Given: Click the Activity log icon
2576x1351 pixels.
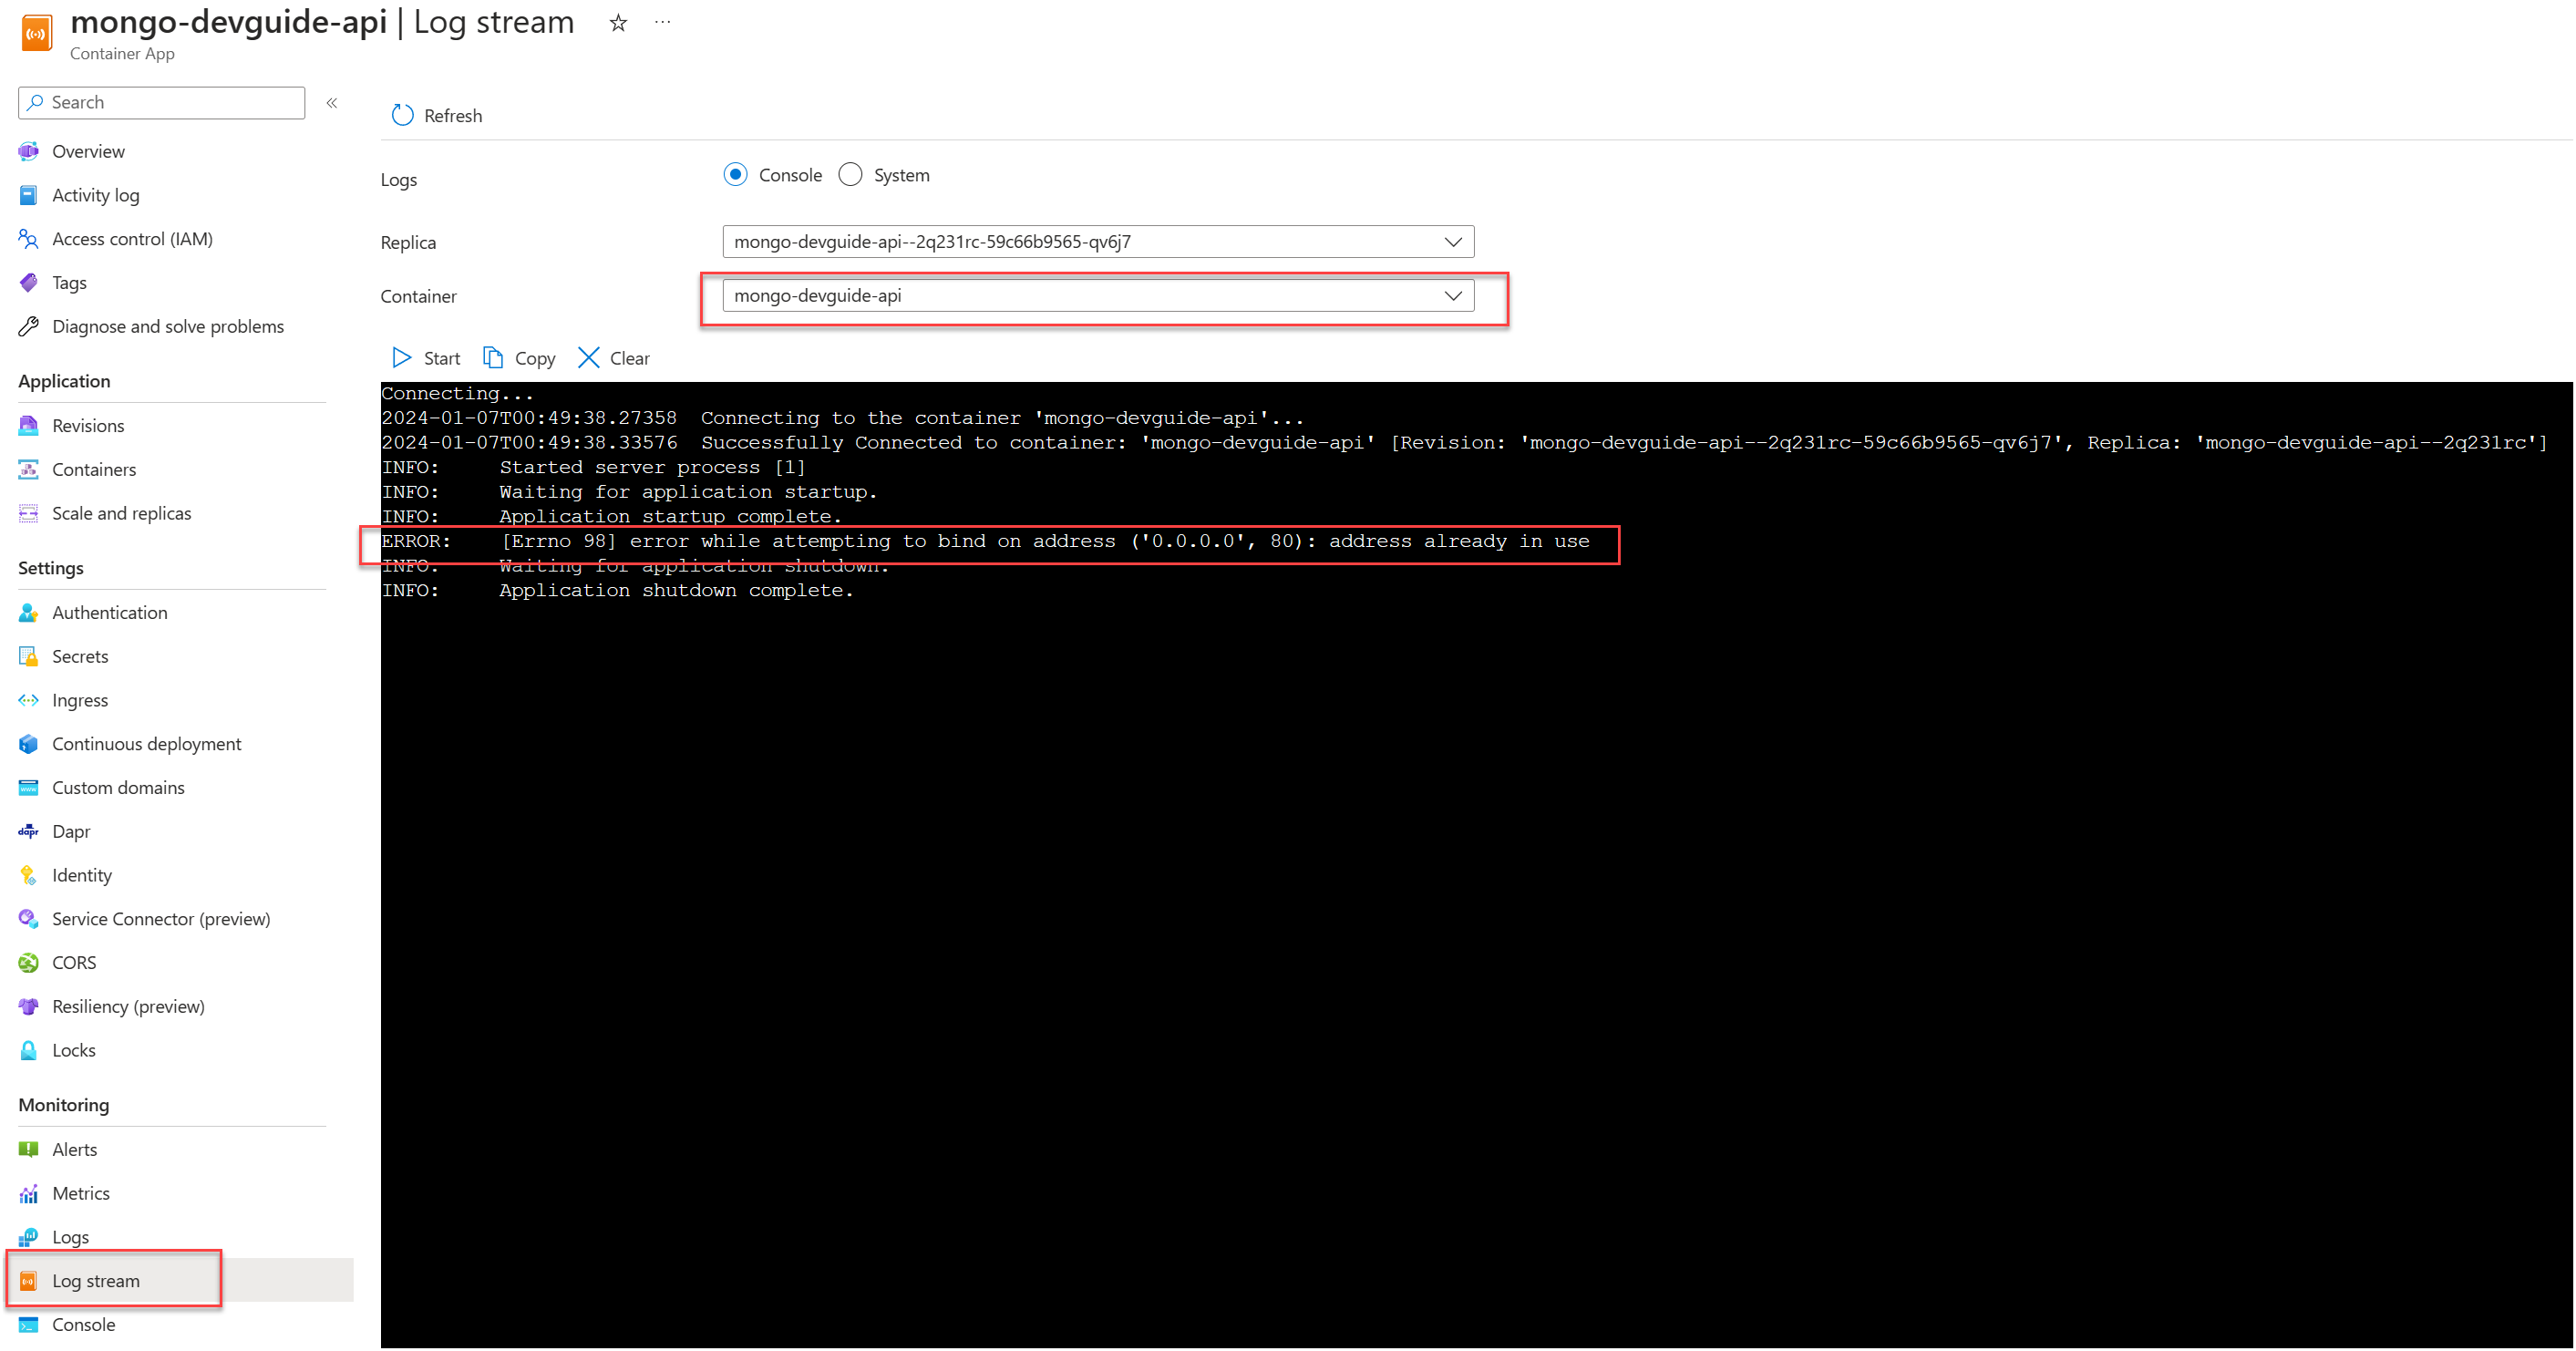Looking at the screenshot, I should (28, 196).
